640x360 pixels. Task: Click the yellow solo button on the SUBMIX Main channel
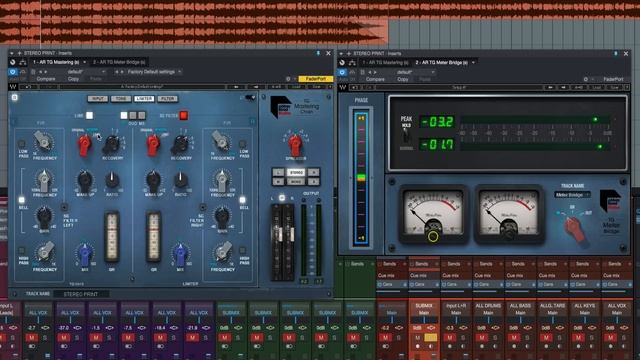430,338
